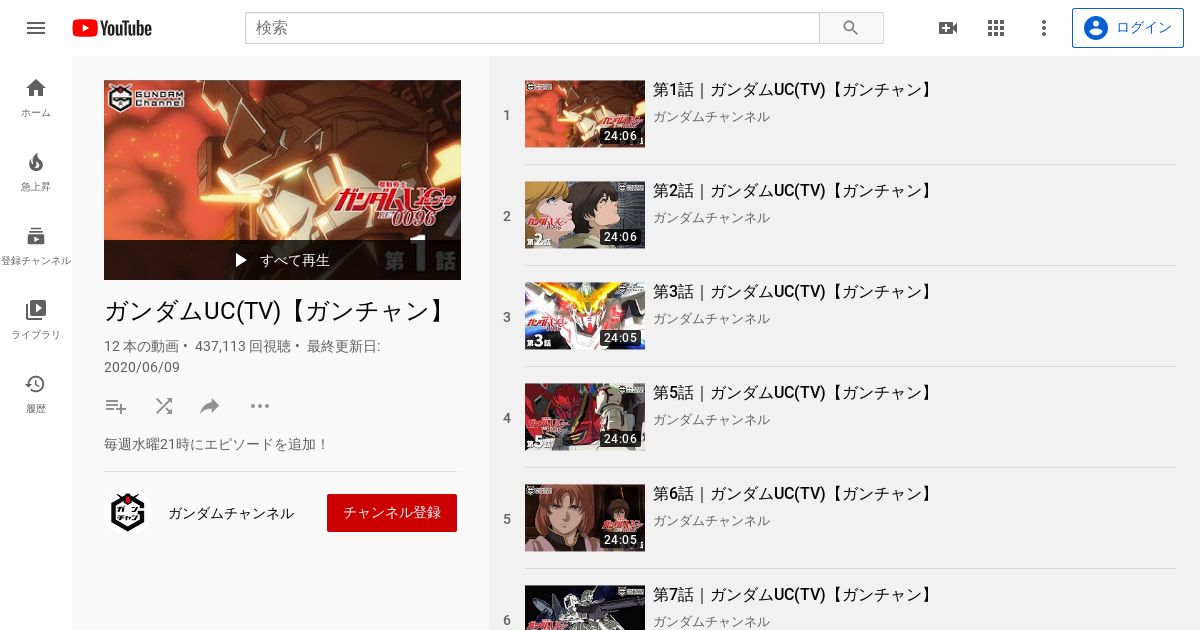The image size is (1200, 630).
Task: Share the playlist with arrow icon
Action: (x=210, y=406)
